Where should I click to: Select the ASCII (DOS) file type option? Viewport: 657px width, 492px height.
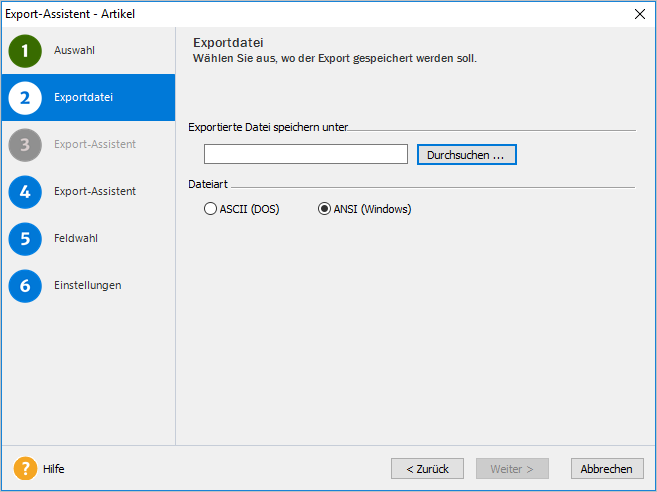pyautogui.click(x=241, y=209)
